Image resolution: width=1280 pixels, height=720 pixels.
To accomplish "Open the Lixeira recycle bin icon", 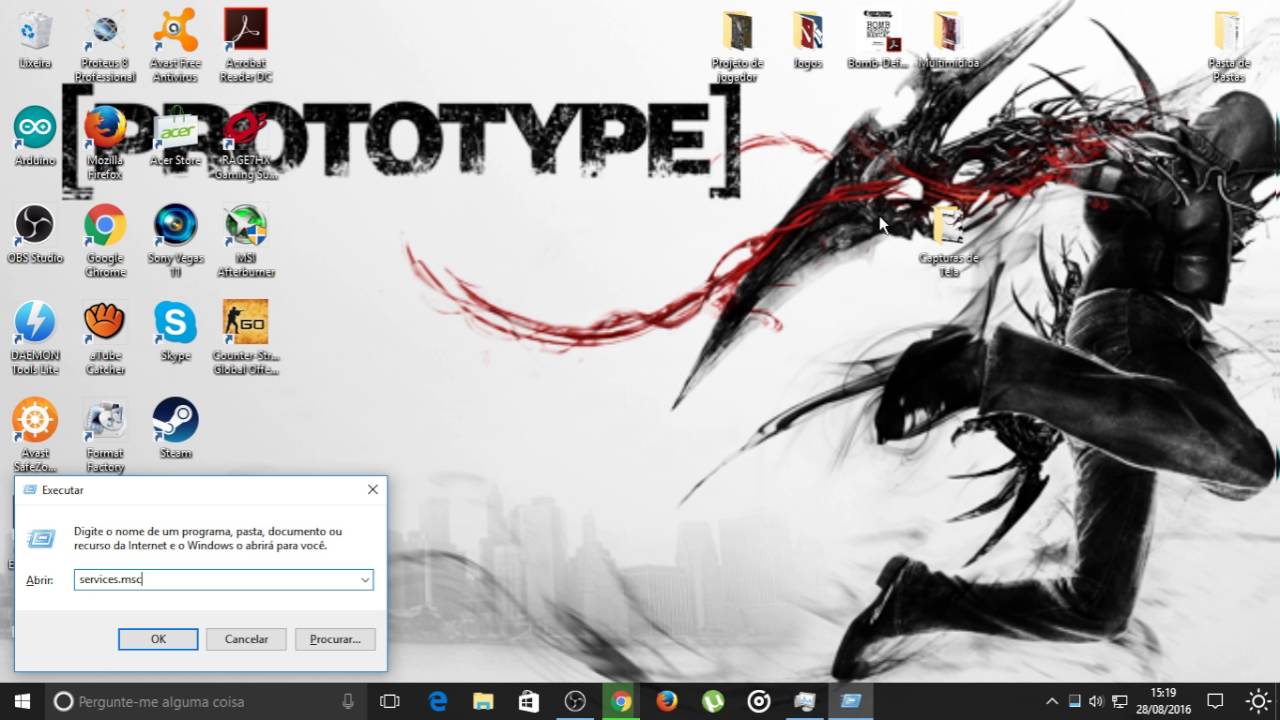I will (35, 39).
